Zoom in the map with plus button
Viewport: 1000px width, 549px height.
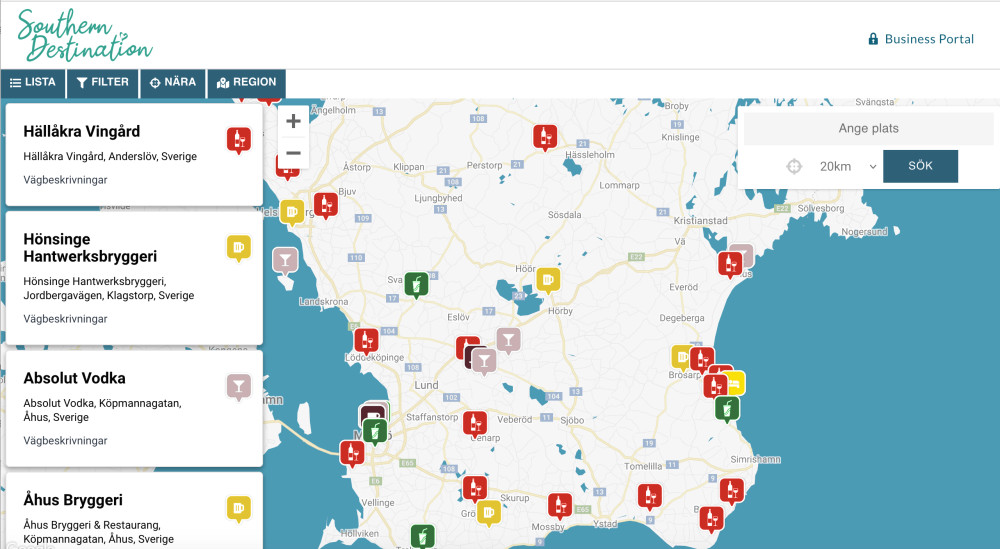[x=293, y=122]
